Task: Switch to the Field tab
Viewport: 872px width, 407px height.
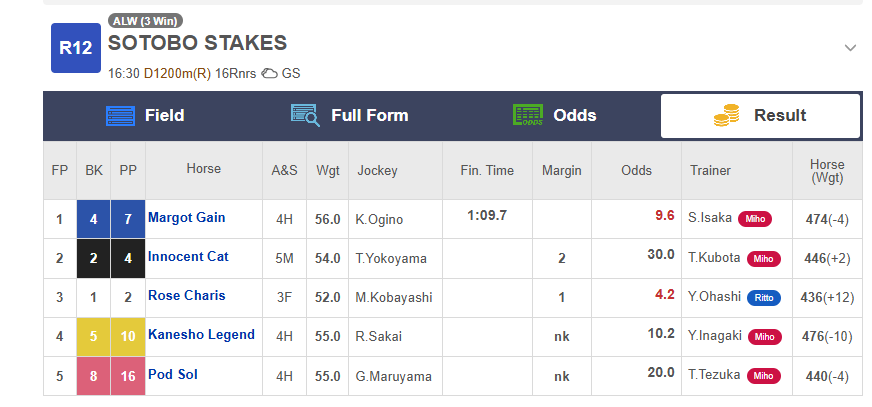Action: [x=146, y=116]
